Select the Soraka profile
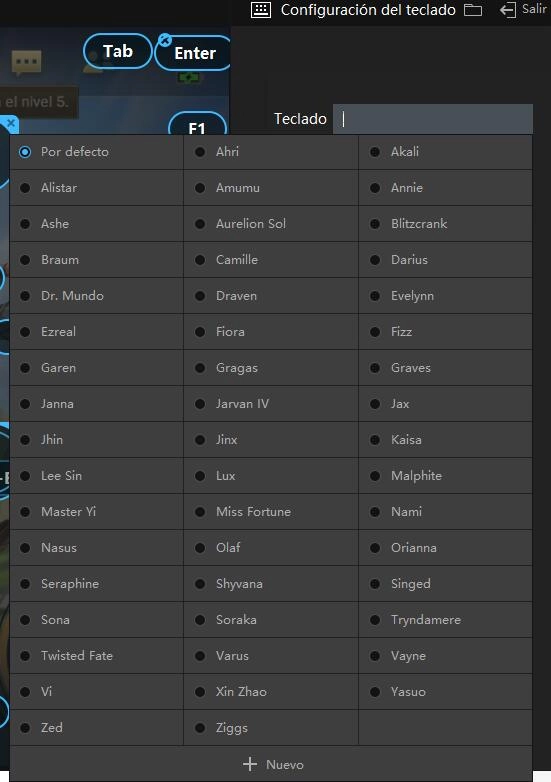Viewport: 551px width, 782px height. tap(271, 619)
